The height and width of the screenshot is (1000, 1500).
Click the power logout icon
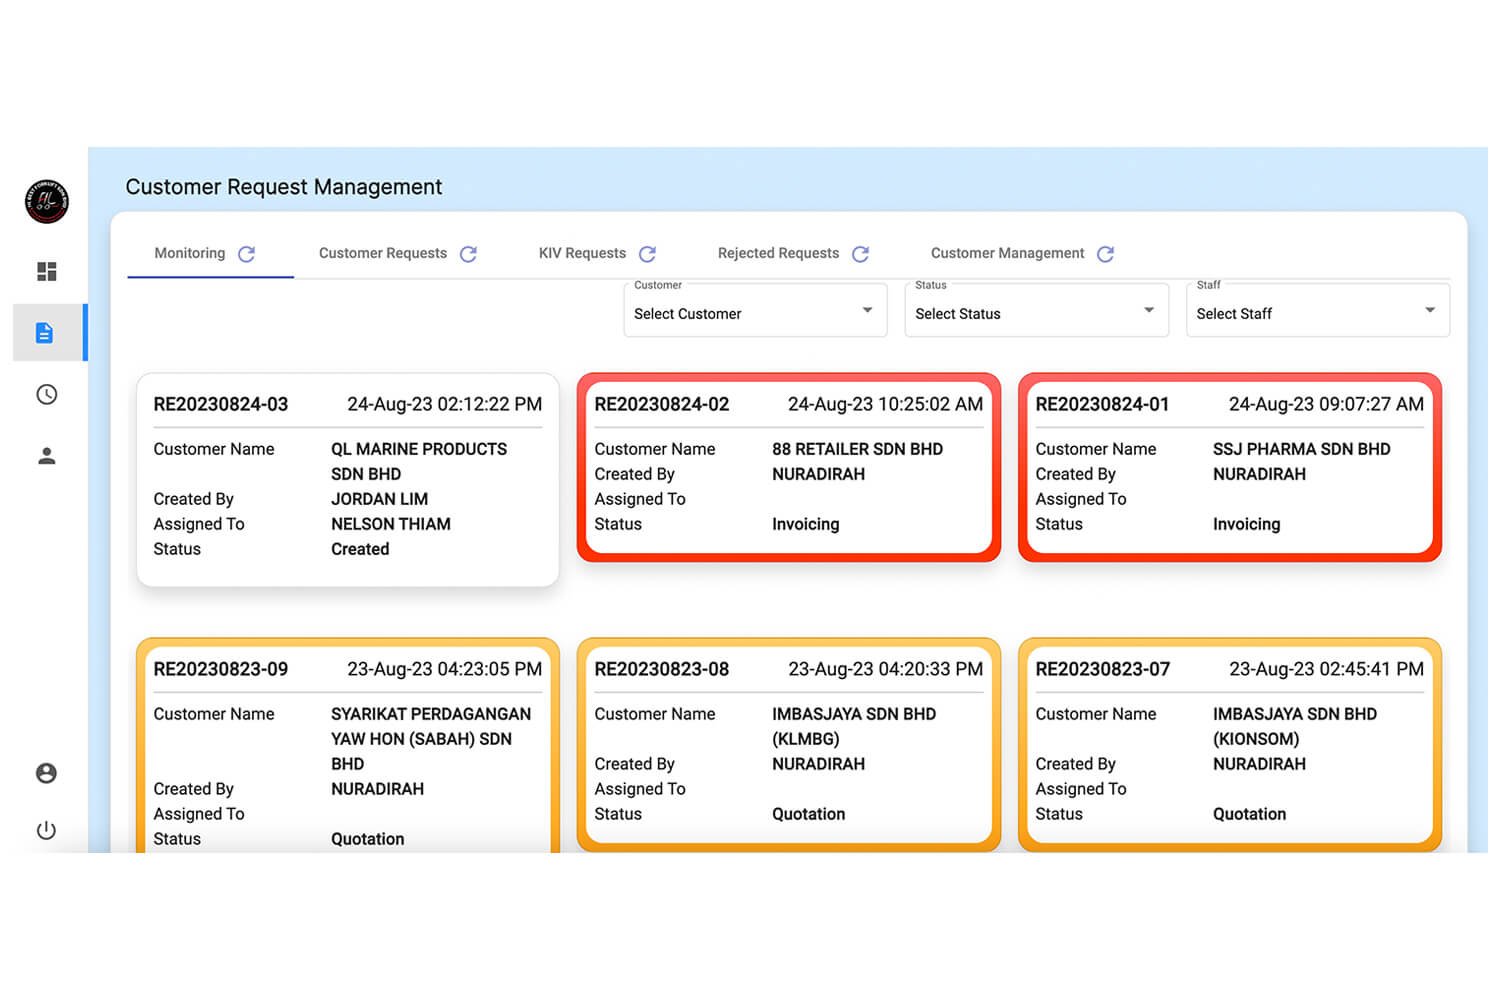coord(46,831)
